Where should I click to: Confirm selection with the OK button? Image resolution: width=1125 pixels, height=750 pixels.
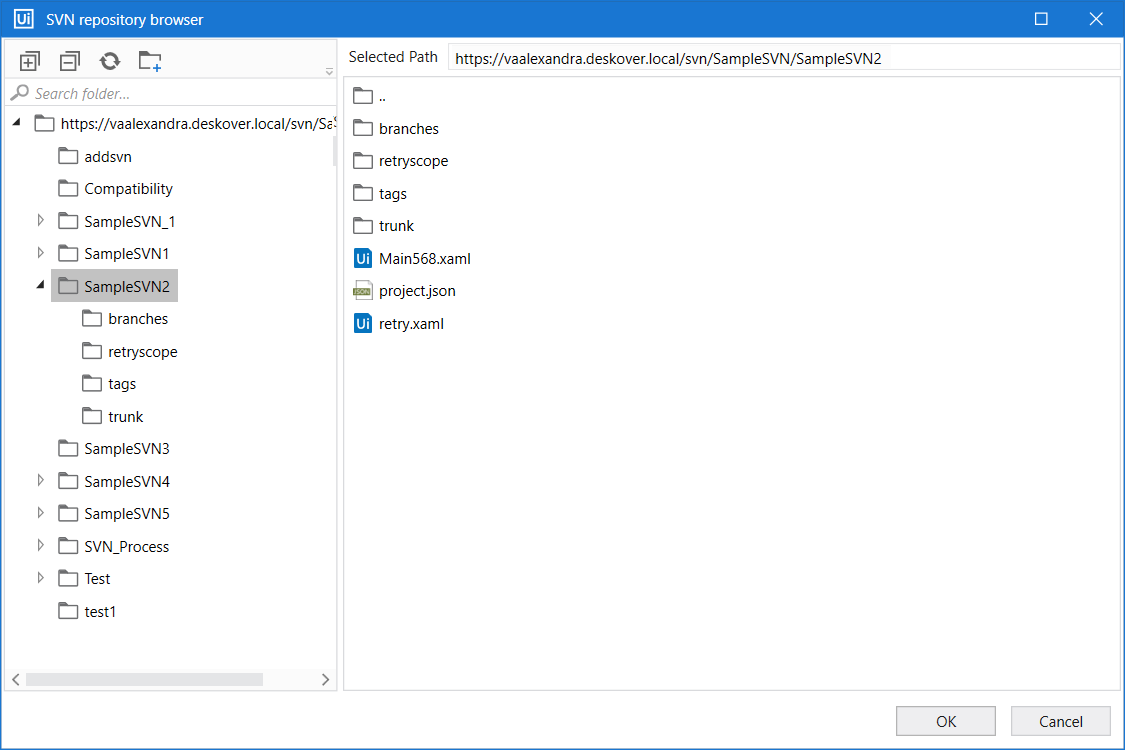945,720
